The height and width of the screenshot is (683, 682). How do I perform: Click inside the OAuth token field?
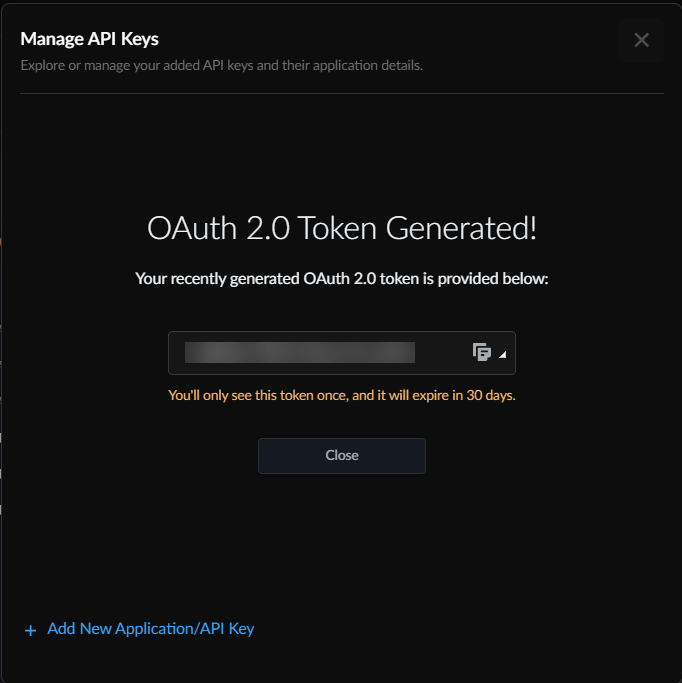[440, 353]
